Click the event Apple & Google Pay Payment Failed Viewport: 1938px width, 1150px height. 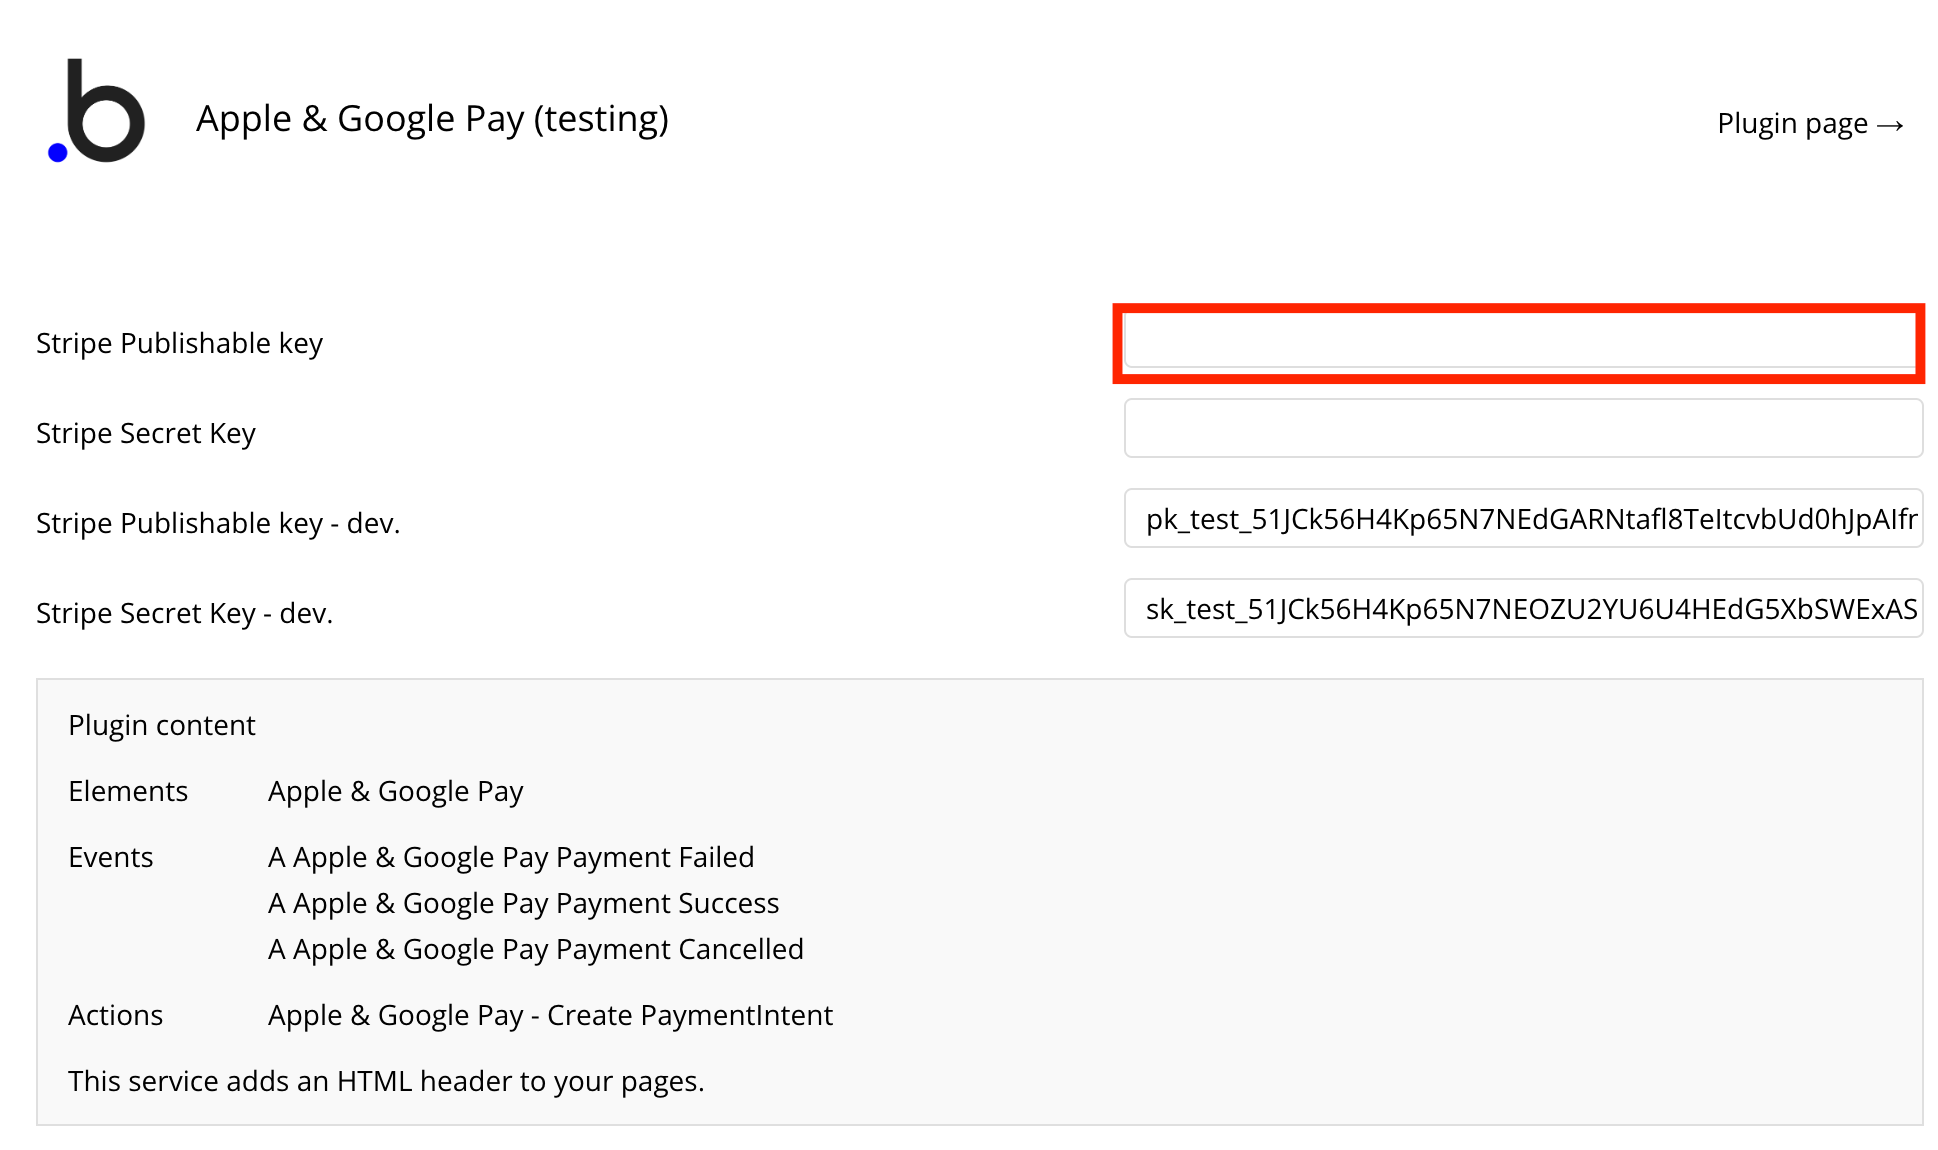511,857
